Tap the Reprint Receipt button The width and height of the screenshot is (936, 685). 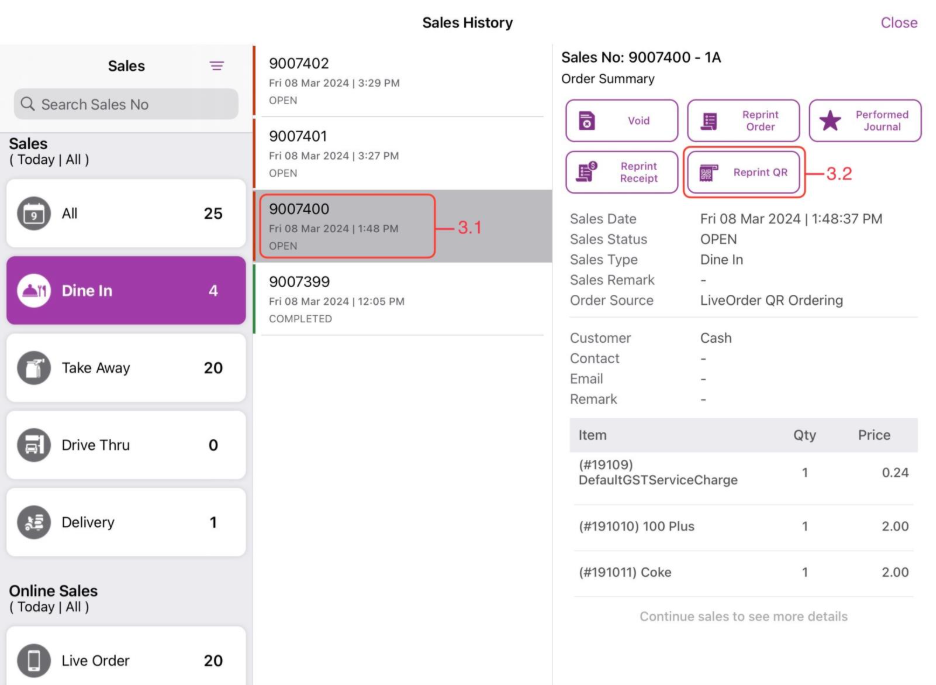pos(622,172)
